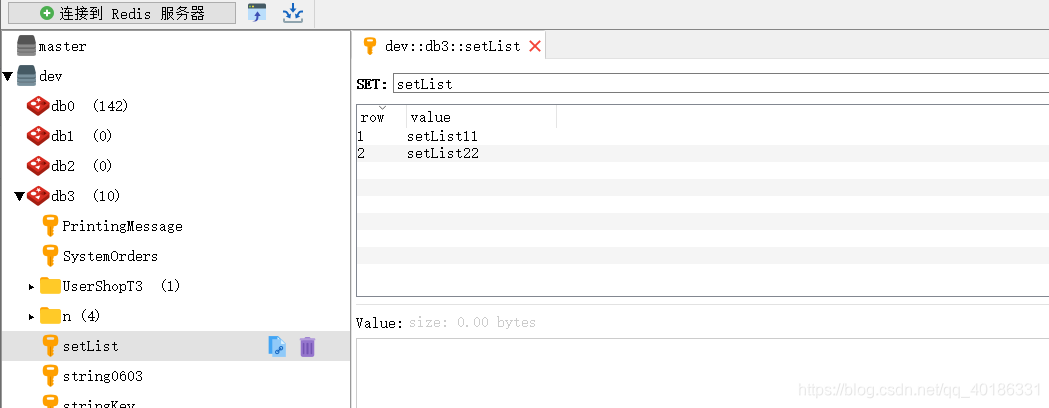Click the UserShopT3 folder icon
This screenshot has width=1049, height=408.
click(x=50, y=286)
